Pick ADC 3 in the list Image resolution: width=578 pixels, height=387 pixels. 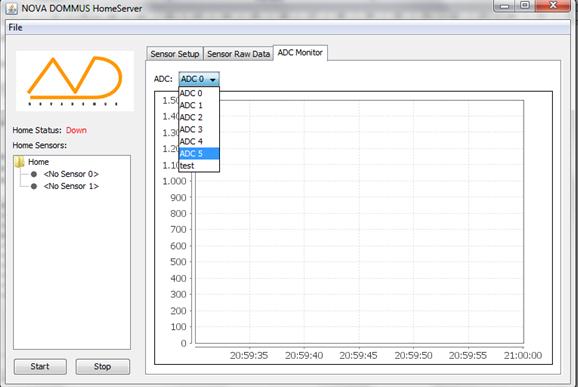[x=199, y=130]
